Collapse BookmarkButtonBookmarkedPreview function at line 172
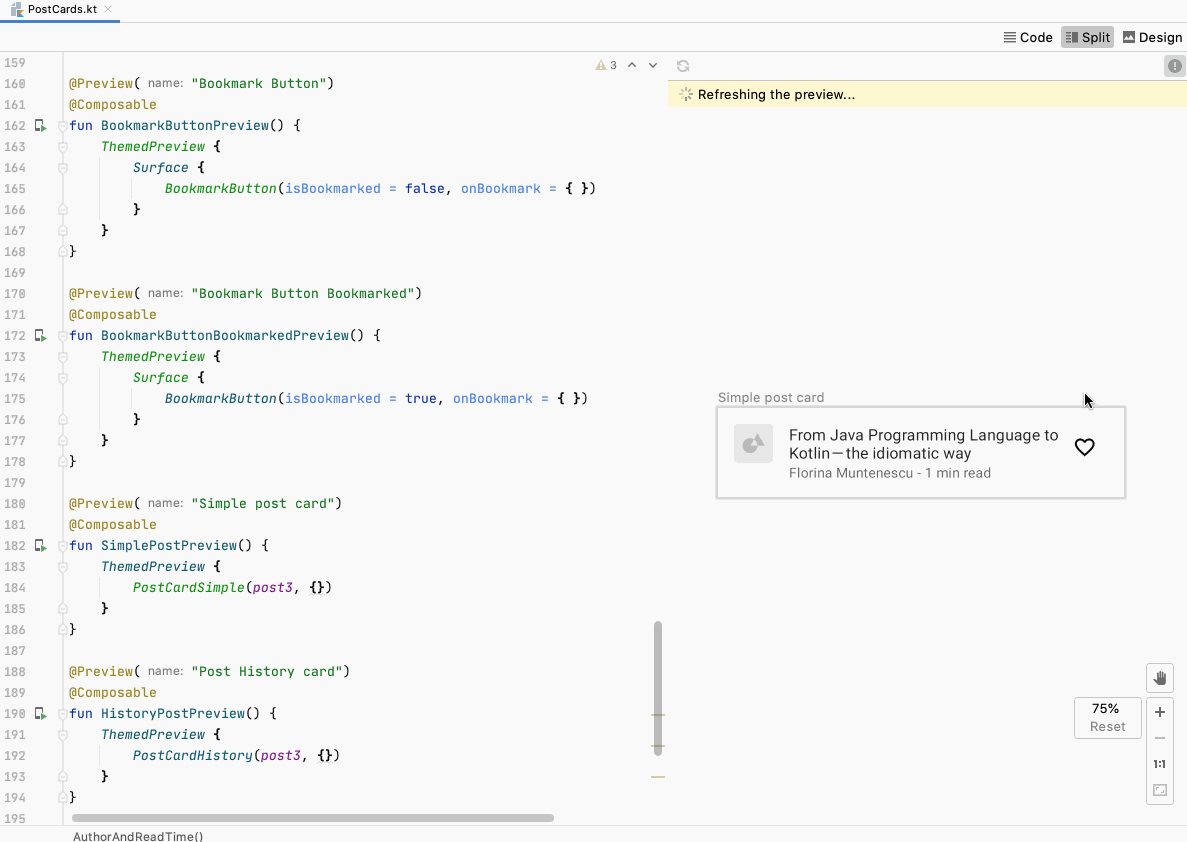This screenshot has width=1187, height=842. coord(63,335)
